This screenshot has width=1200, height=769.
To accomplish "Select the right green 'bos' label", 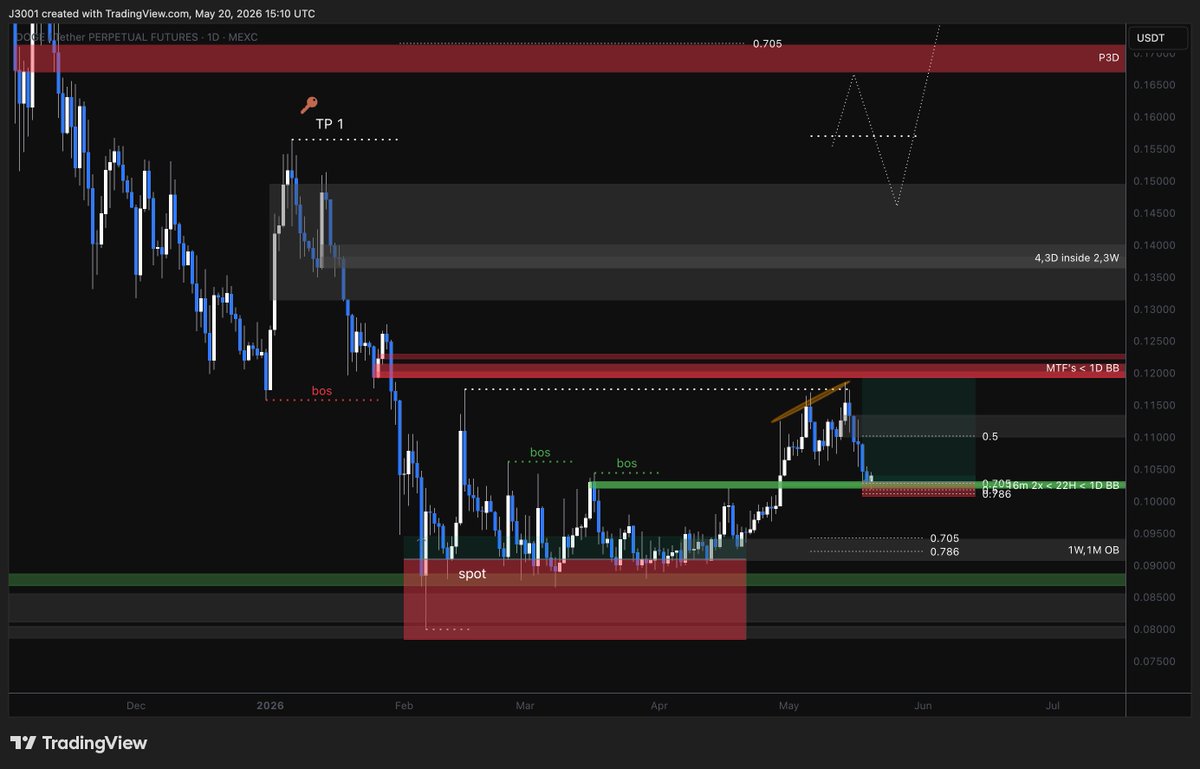I will tap(627, 464).
